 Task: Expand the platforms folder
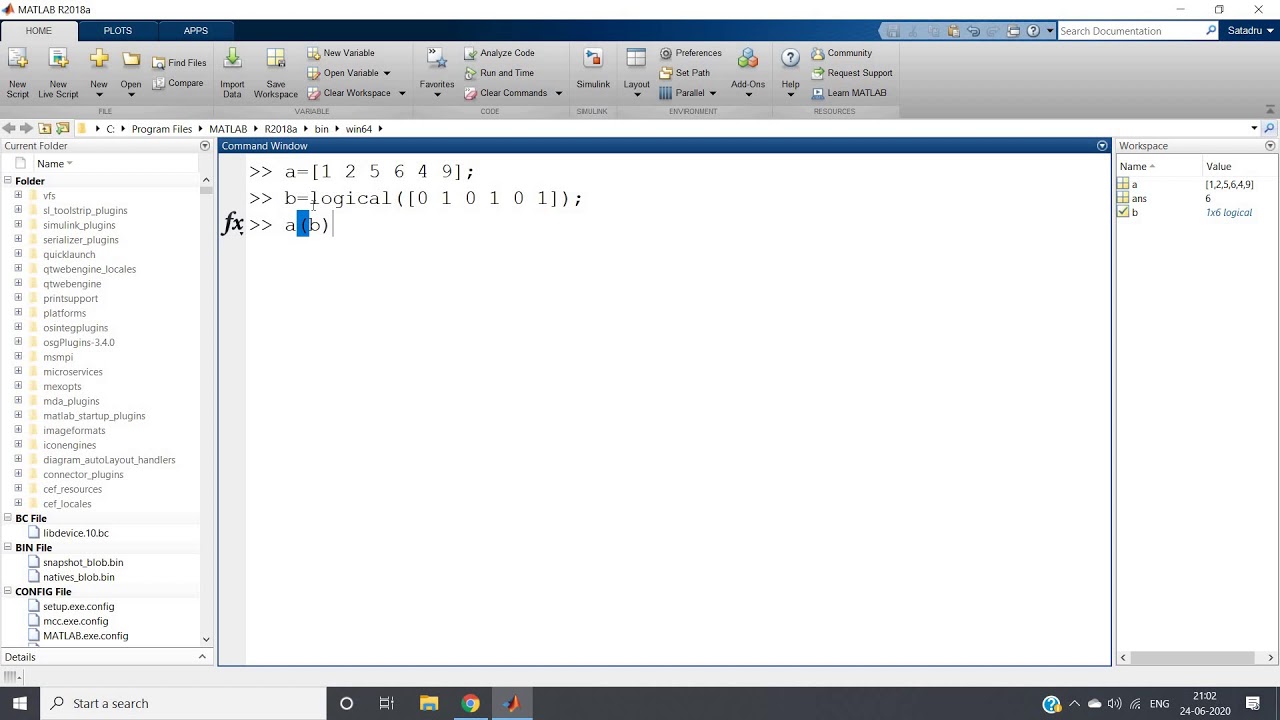point(18,313)
